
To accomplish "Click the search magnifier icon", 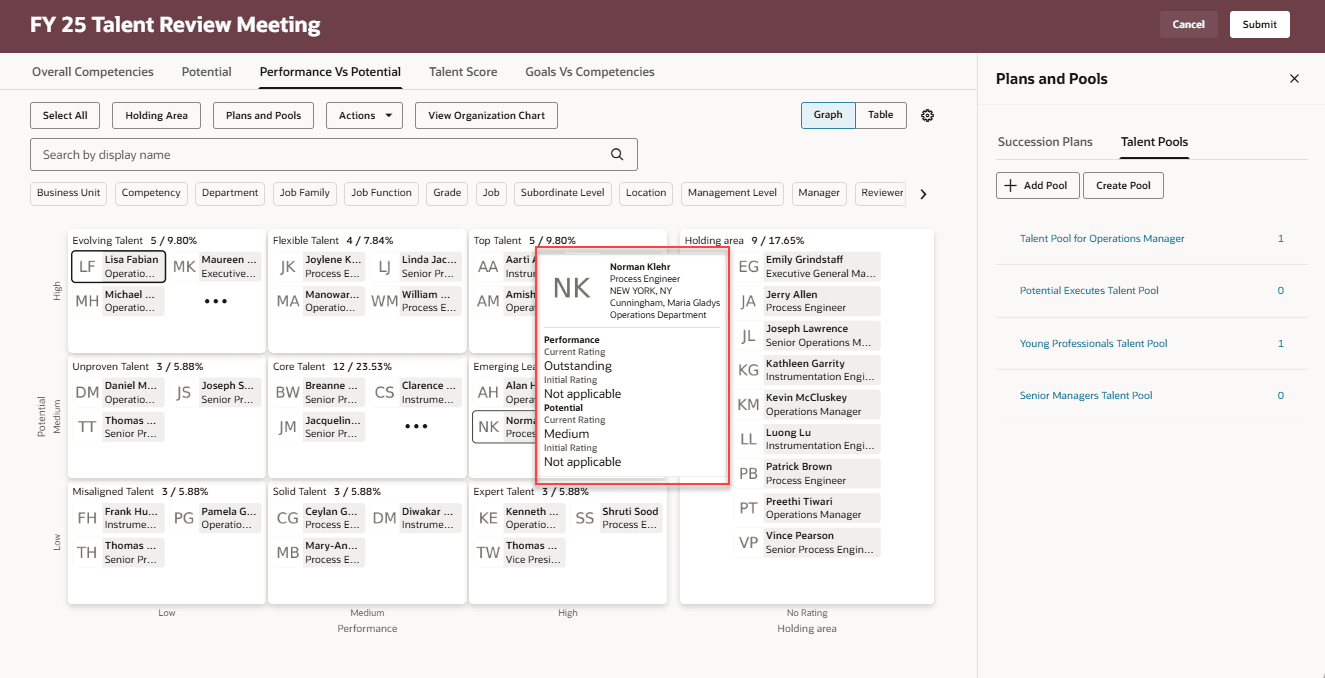I will pos(617,154).
